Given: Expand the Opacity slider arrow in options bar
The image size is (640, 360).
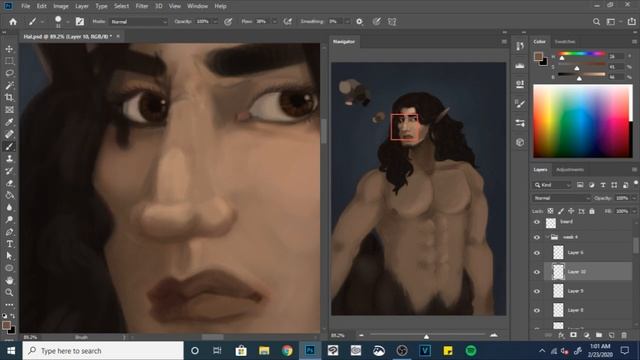Looking at the screenshot, I should [215, 22].
